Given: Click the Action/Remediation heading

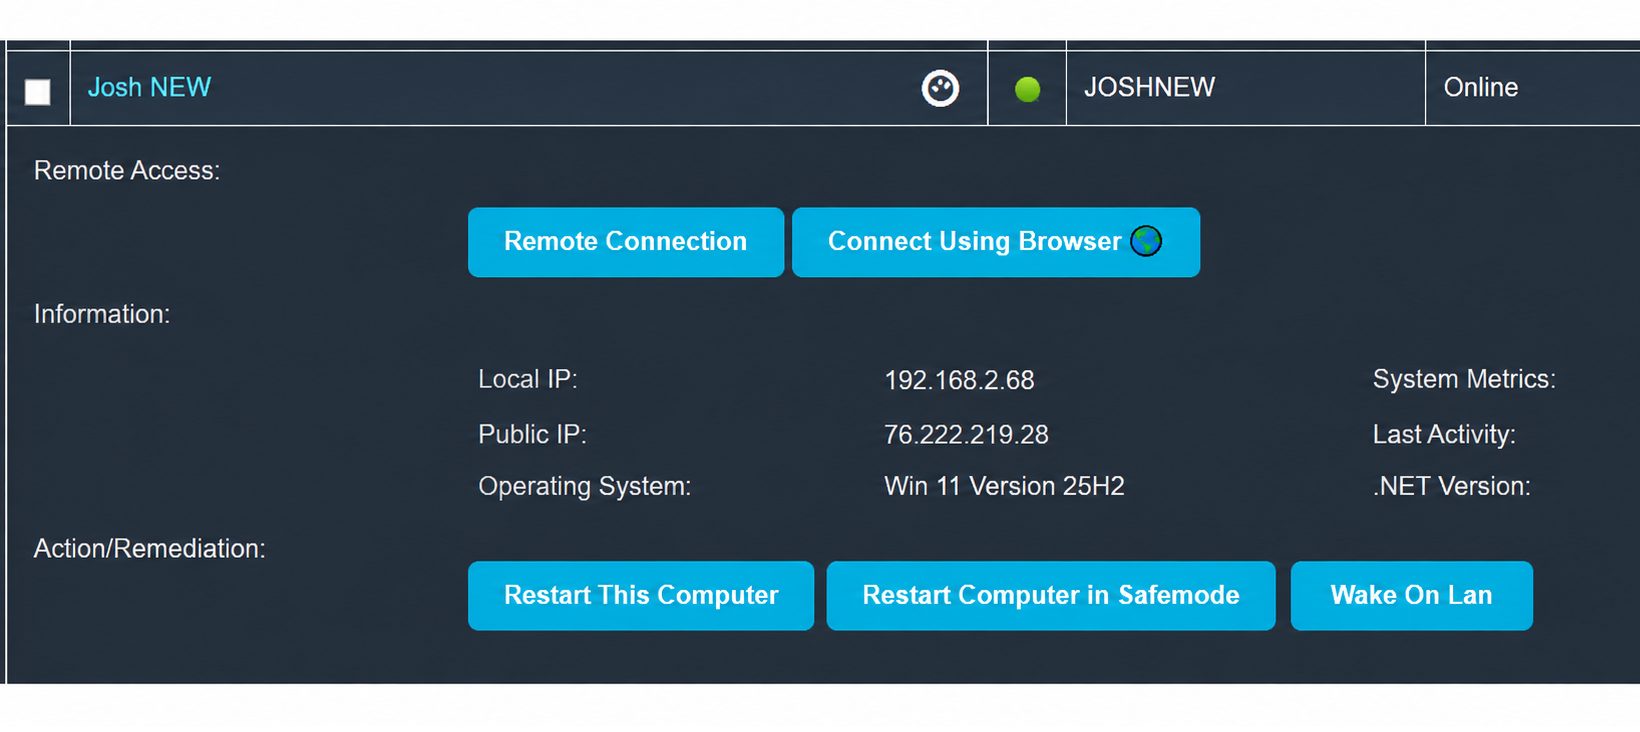Looking at the screenshot, I should click(x=150, y=548).
